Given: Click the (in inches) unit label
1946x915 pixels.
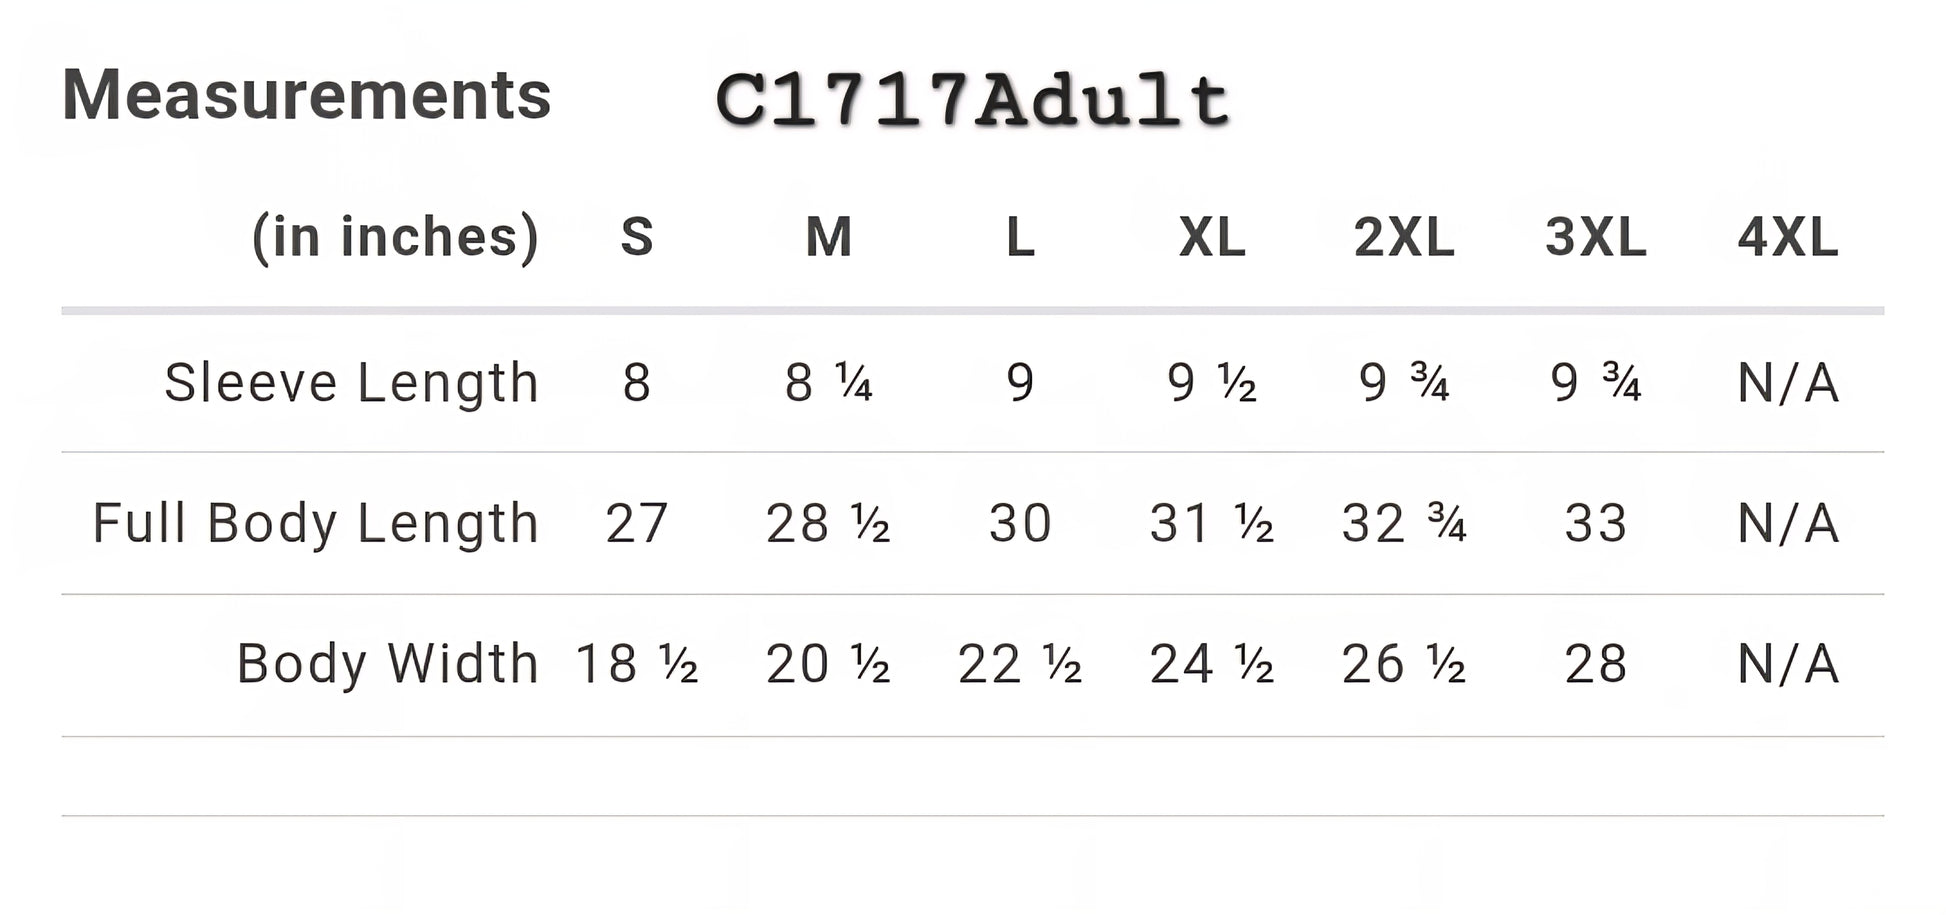Looking at the screenshot, I should (395, 238).
